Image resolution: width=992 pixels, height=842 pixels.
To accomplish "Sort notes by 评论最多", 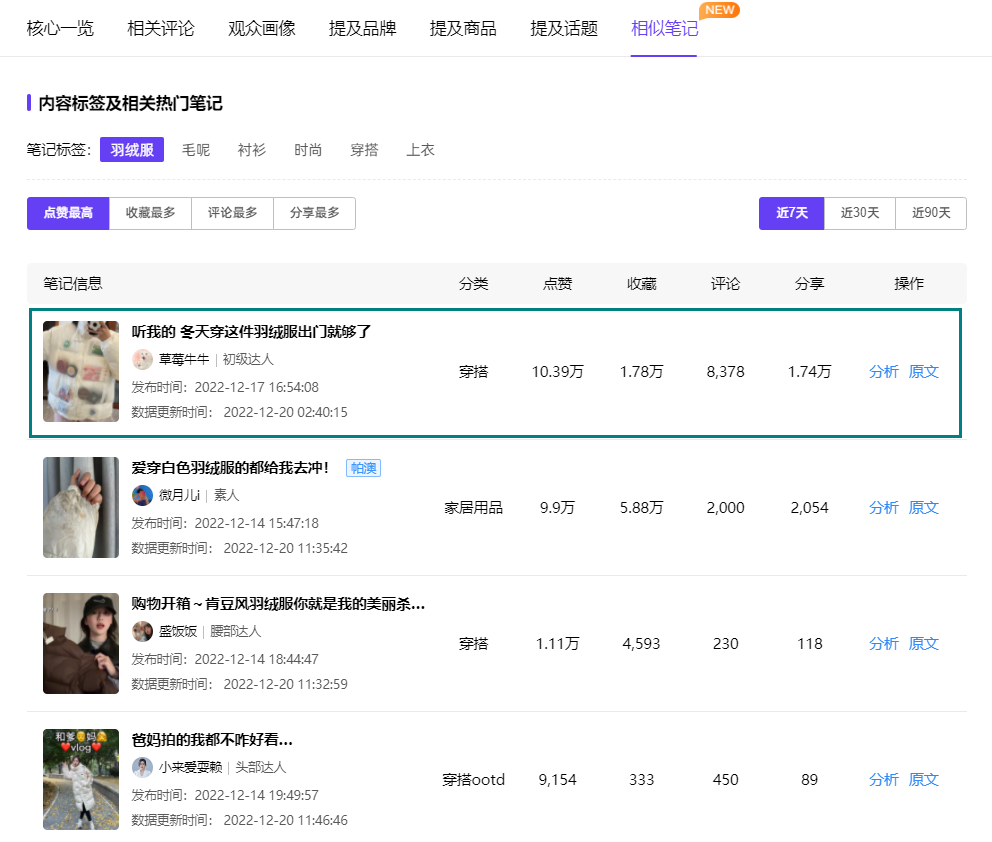I will pos(232,213).
